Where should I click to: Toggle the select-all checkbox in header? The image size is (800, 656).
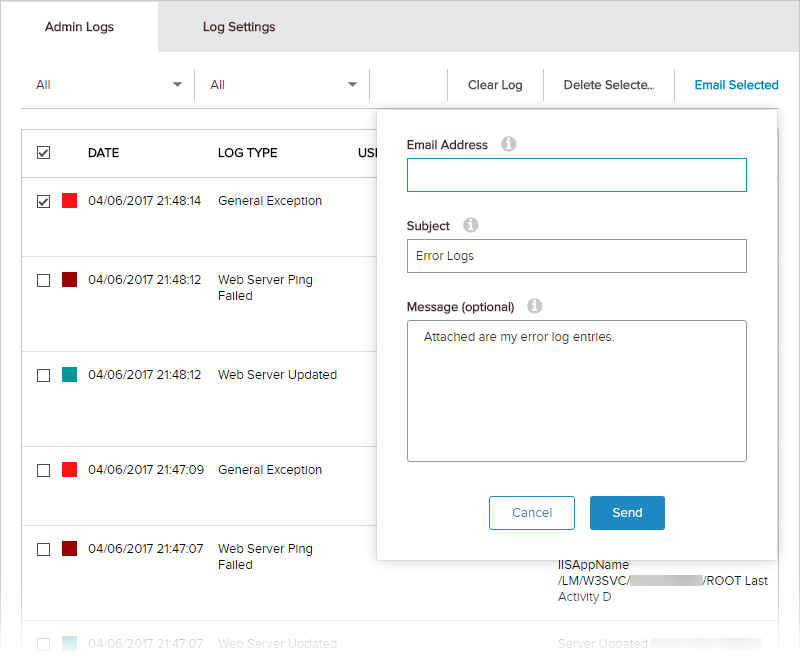pos(43,153)
